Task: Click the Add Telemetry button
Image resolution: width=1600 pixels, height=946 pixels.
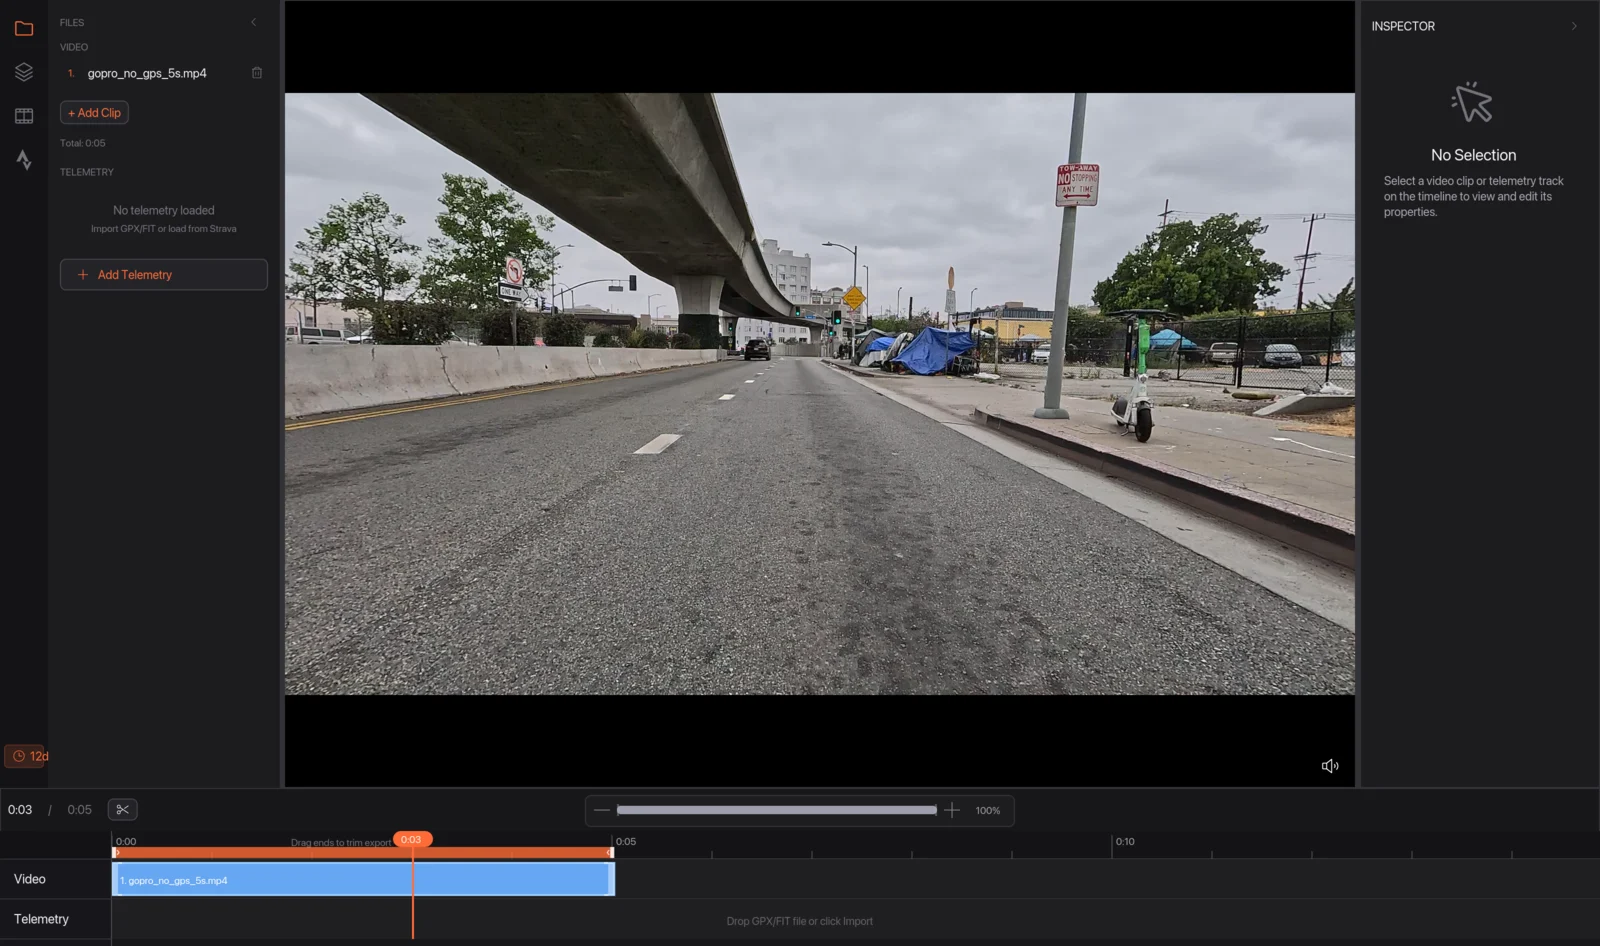Action: tap(164, 275)
